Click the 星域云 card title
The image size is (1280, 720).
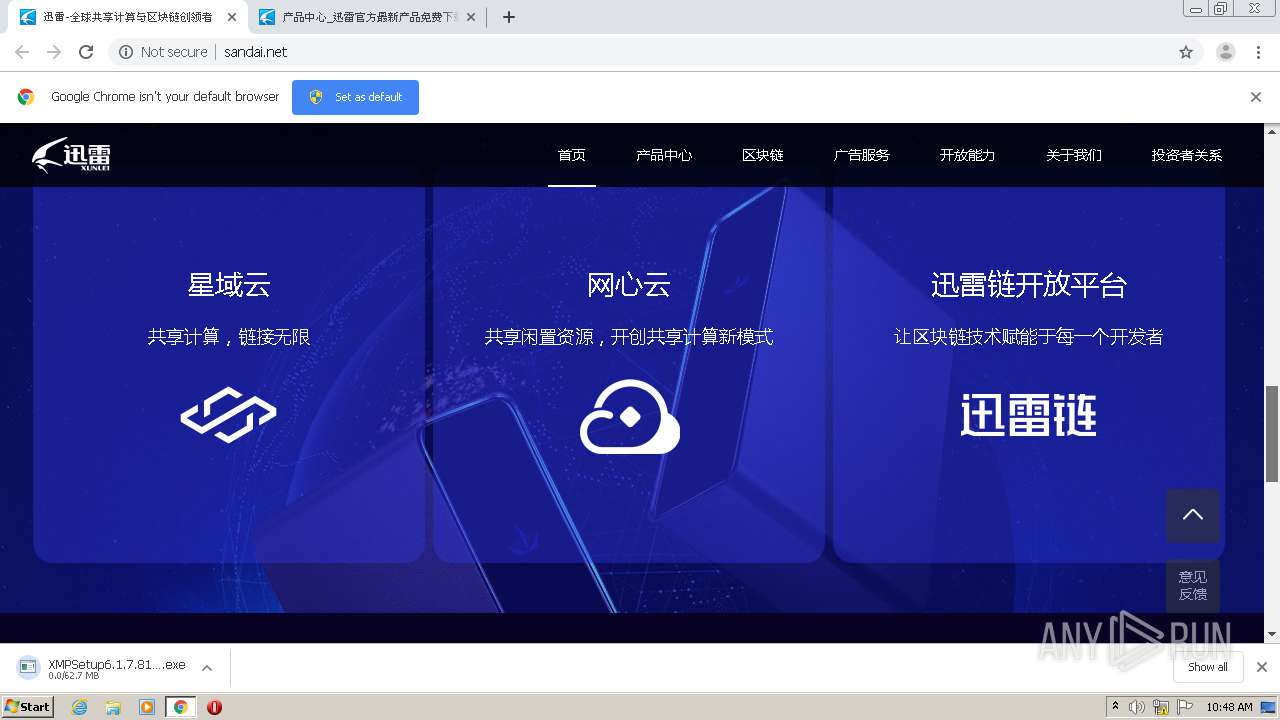[229, 285]
